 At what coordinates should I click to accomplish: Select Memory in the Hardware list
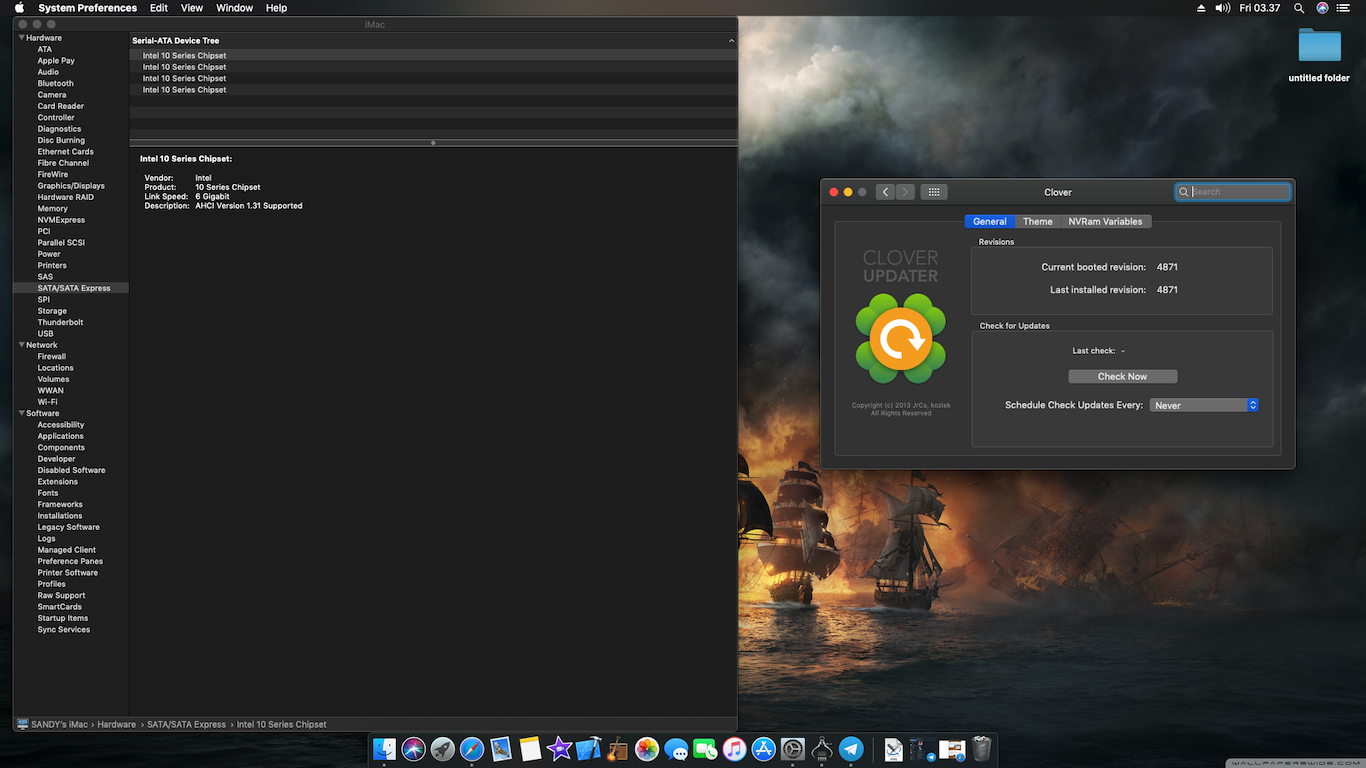(53, 209)
